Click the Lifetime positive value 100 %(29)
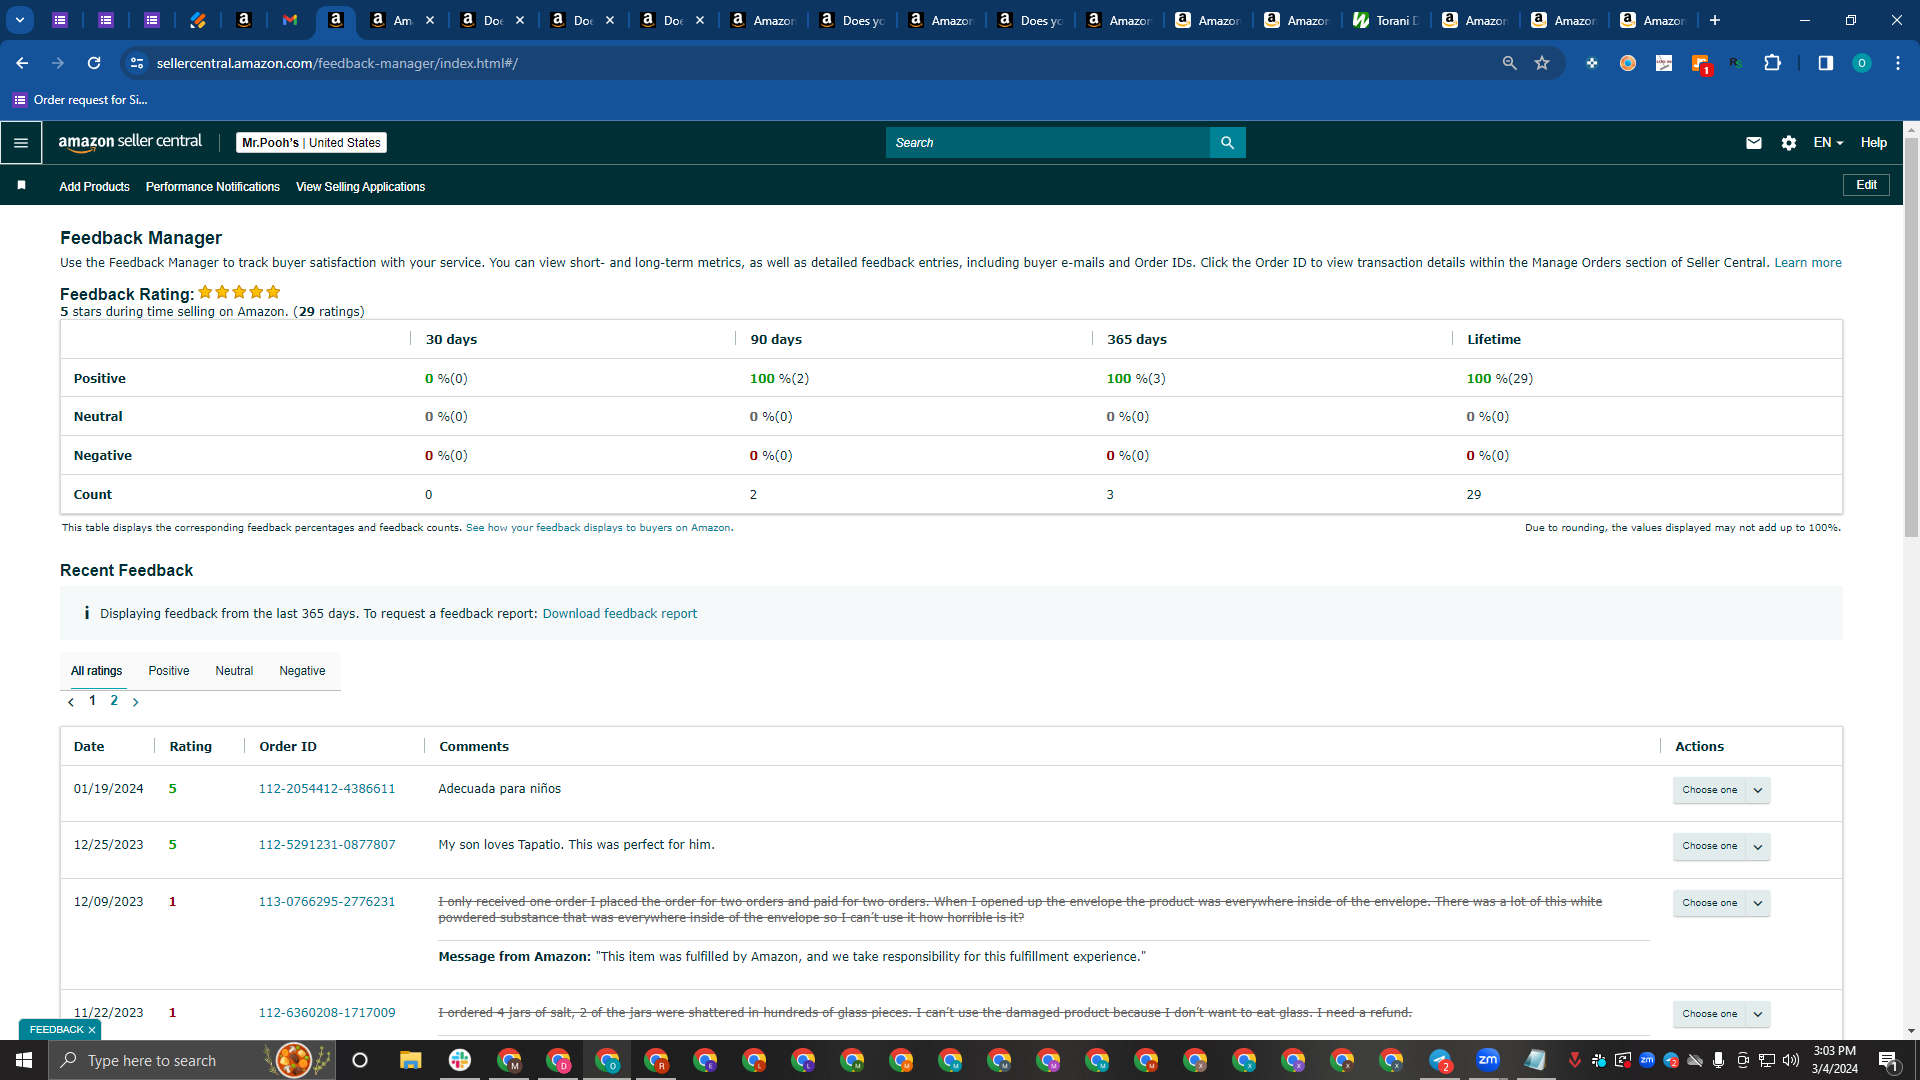This screenshot has width=1920, height=1080. click(x=1499, y=379)
